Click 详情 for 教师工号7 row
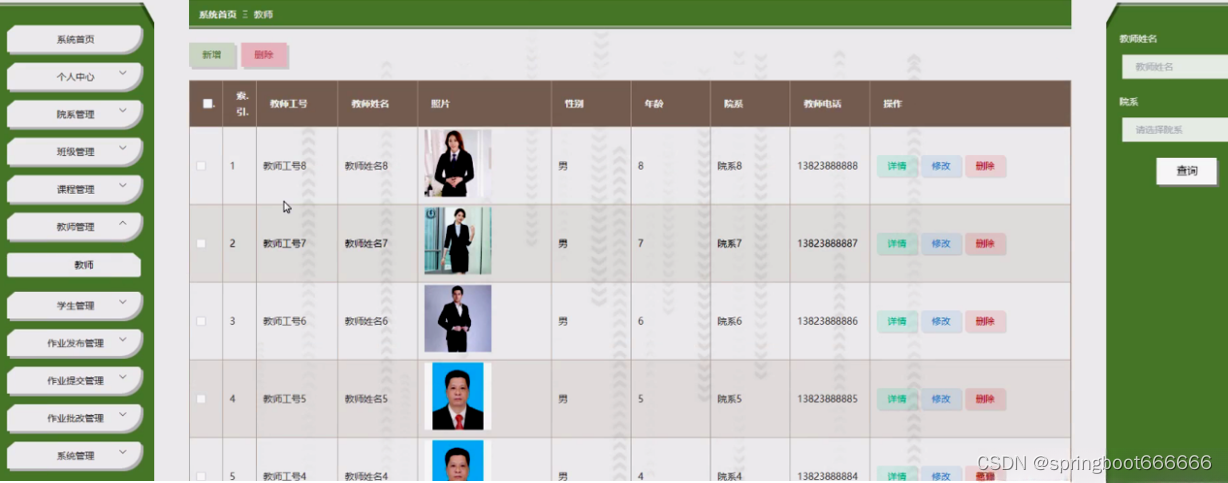 point(897,243)
